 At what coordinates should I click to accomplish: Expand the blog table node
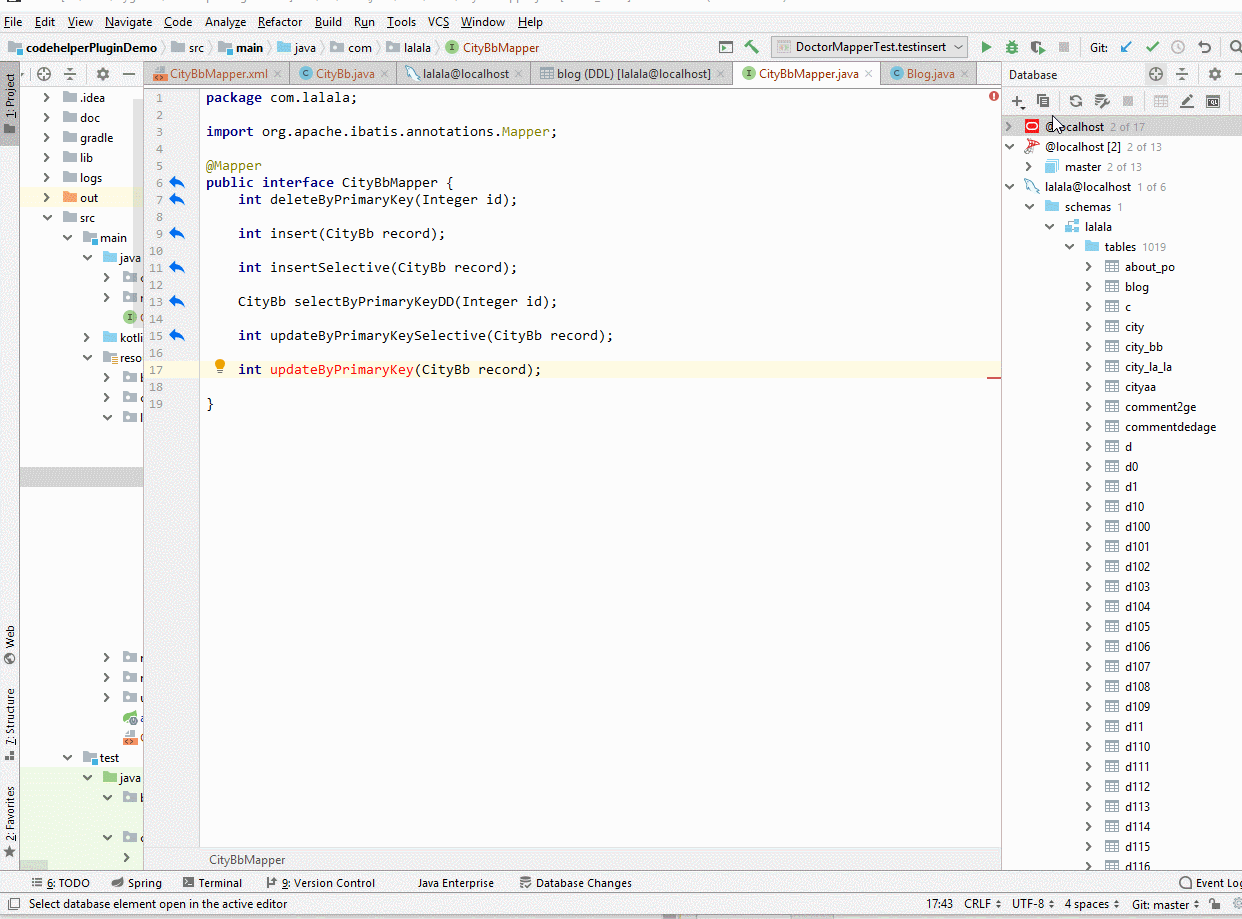pos(1089,287)
